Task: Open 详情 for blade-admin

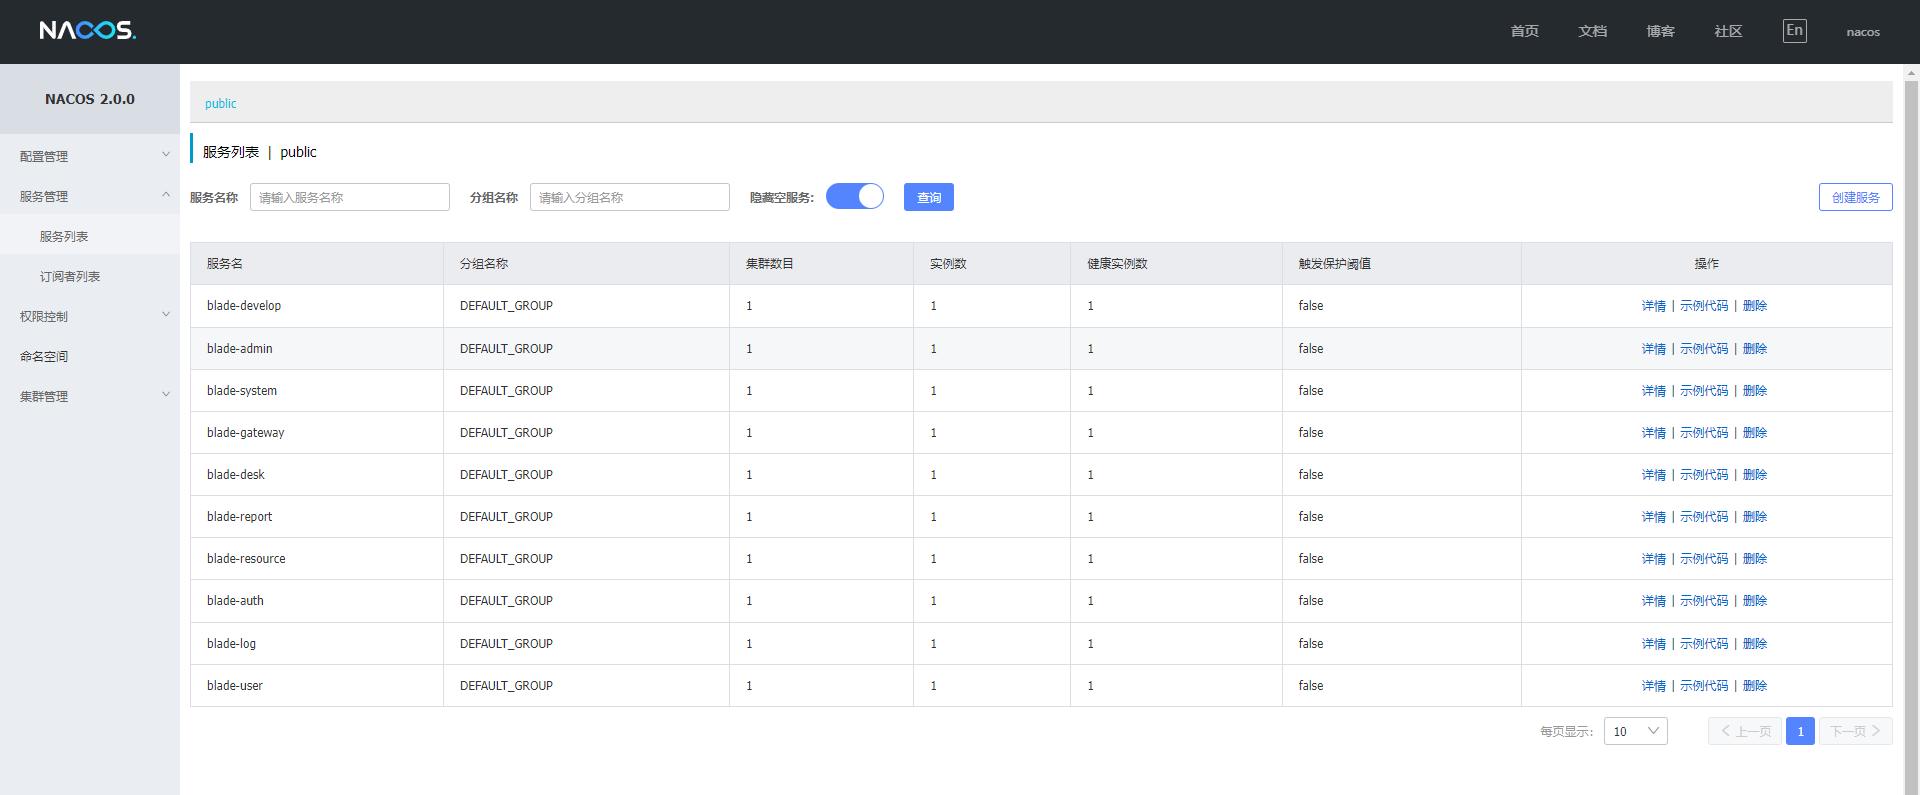Action: (x=1654, y=349)
